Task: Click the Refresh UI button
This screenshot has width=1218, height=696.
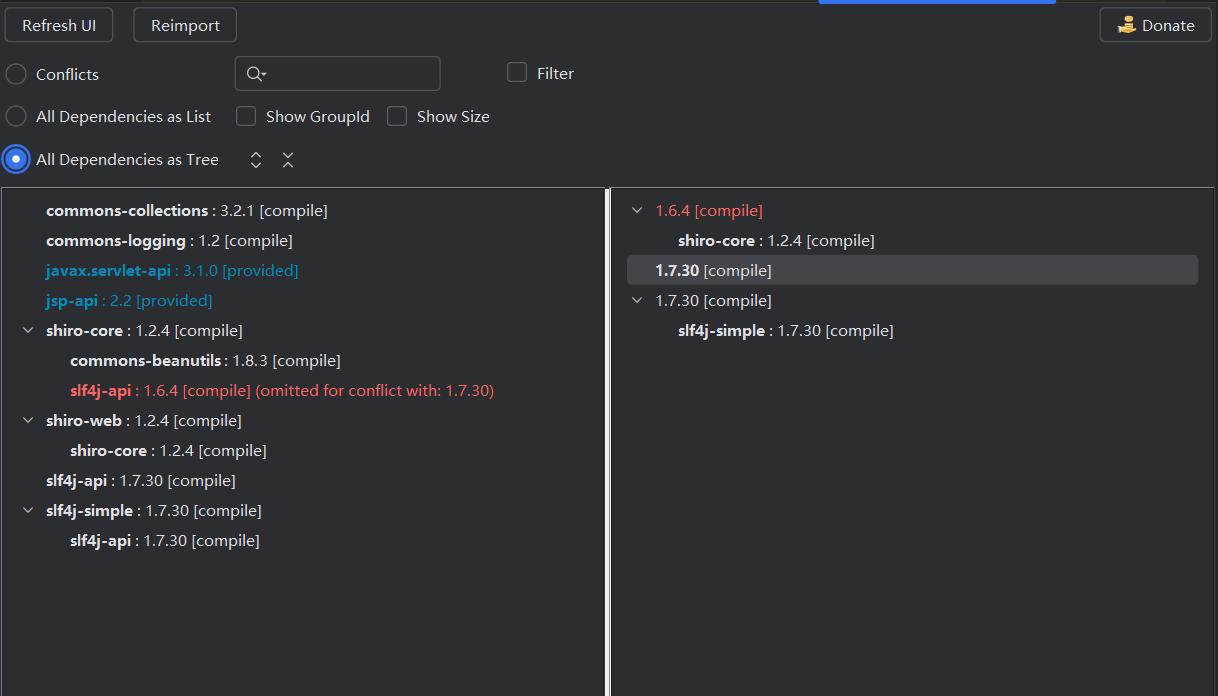Action: [x=59, y=26]
